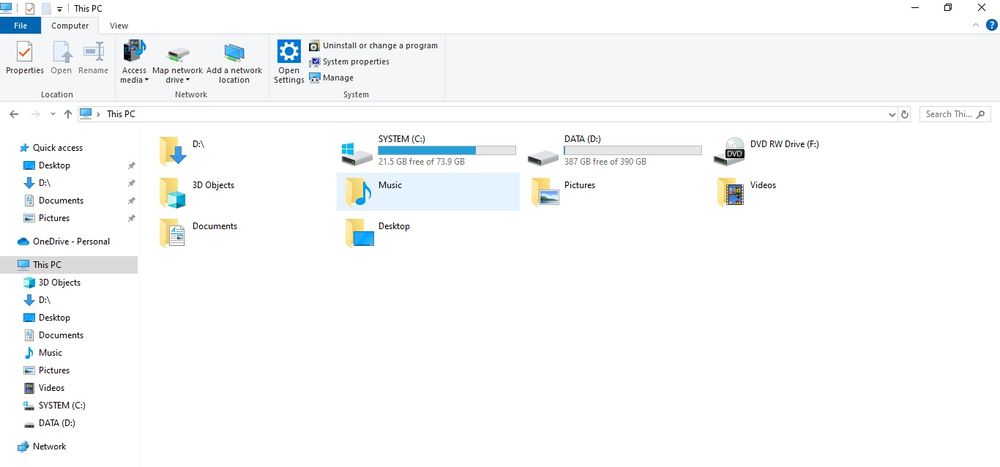
Task: Open pinned Desktop under Quick access
Action: click(x=54, y=165)
